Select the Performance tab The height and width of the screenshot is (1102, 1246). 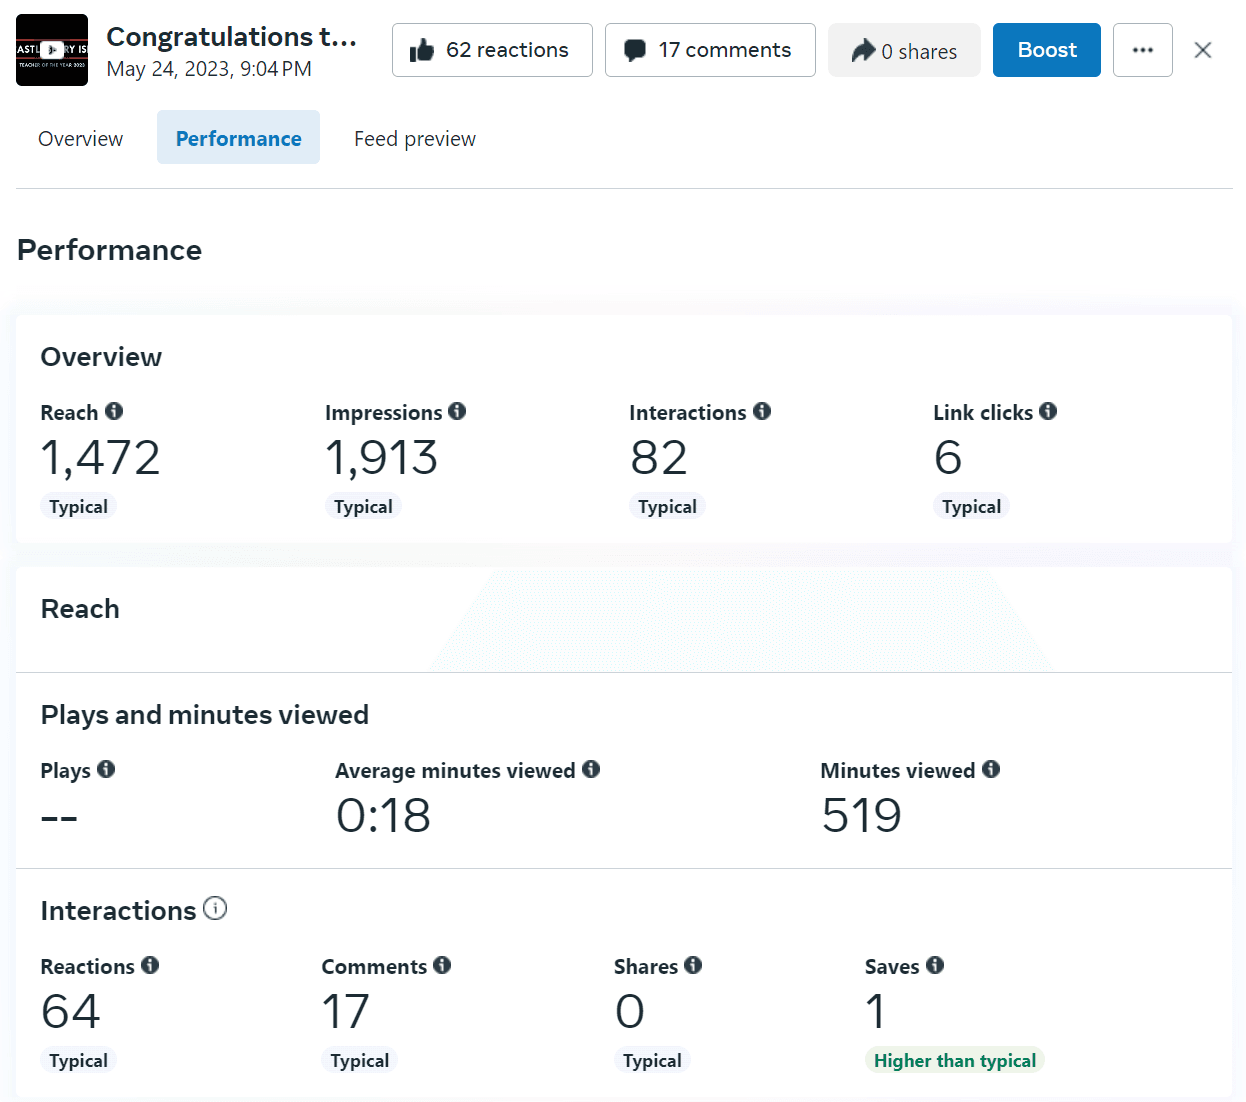point(238,138)
